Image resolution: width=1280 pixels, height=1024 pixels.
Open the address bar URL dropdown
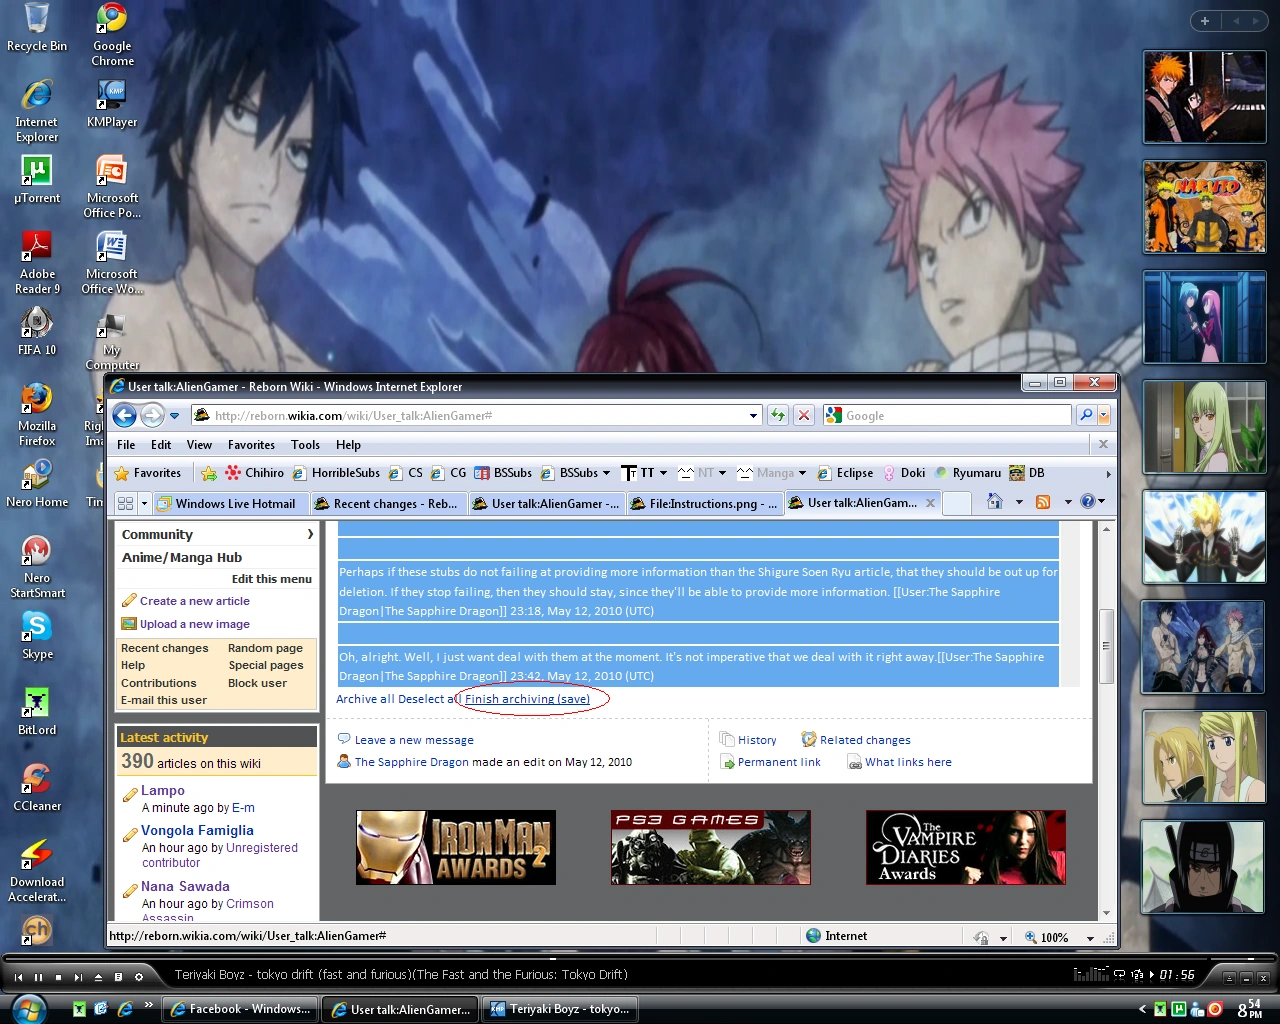click(x=754, y=415)
